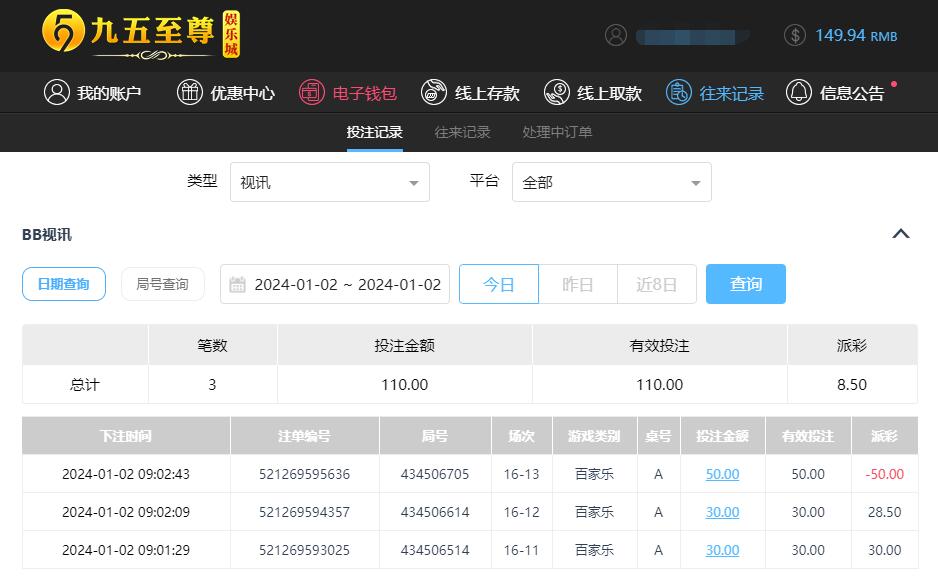The width and height of the screenshot is (938, 577).
Task: Expand the 类型 dropdown showing 视讯
Action: (x=329, y=183)
